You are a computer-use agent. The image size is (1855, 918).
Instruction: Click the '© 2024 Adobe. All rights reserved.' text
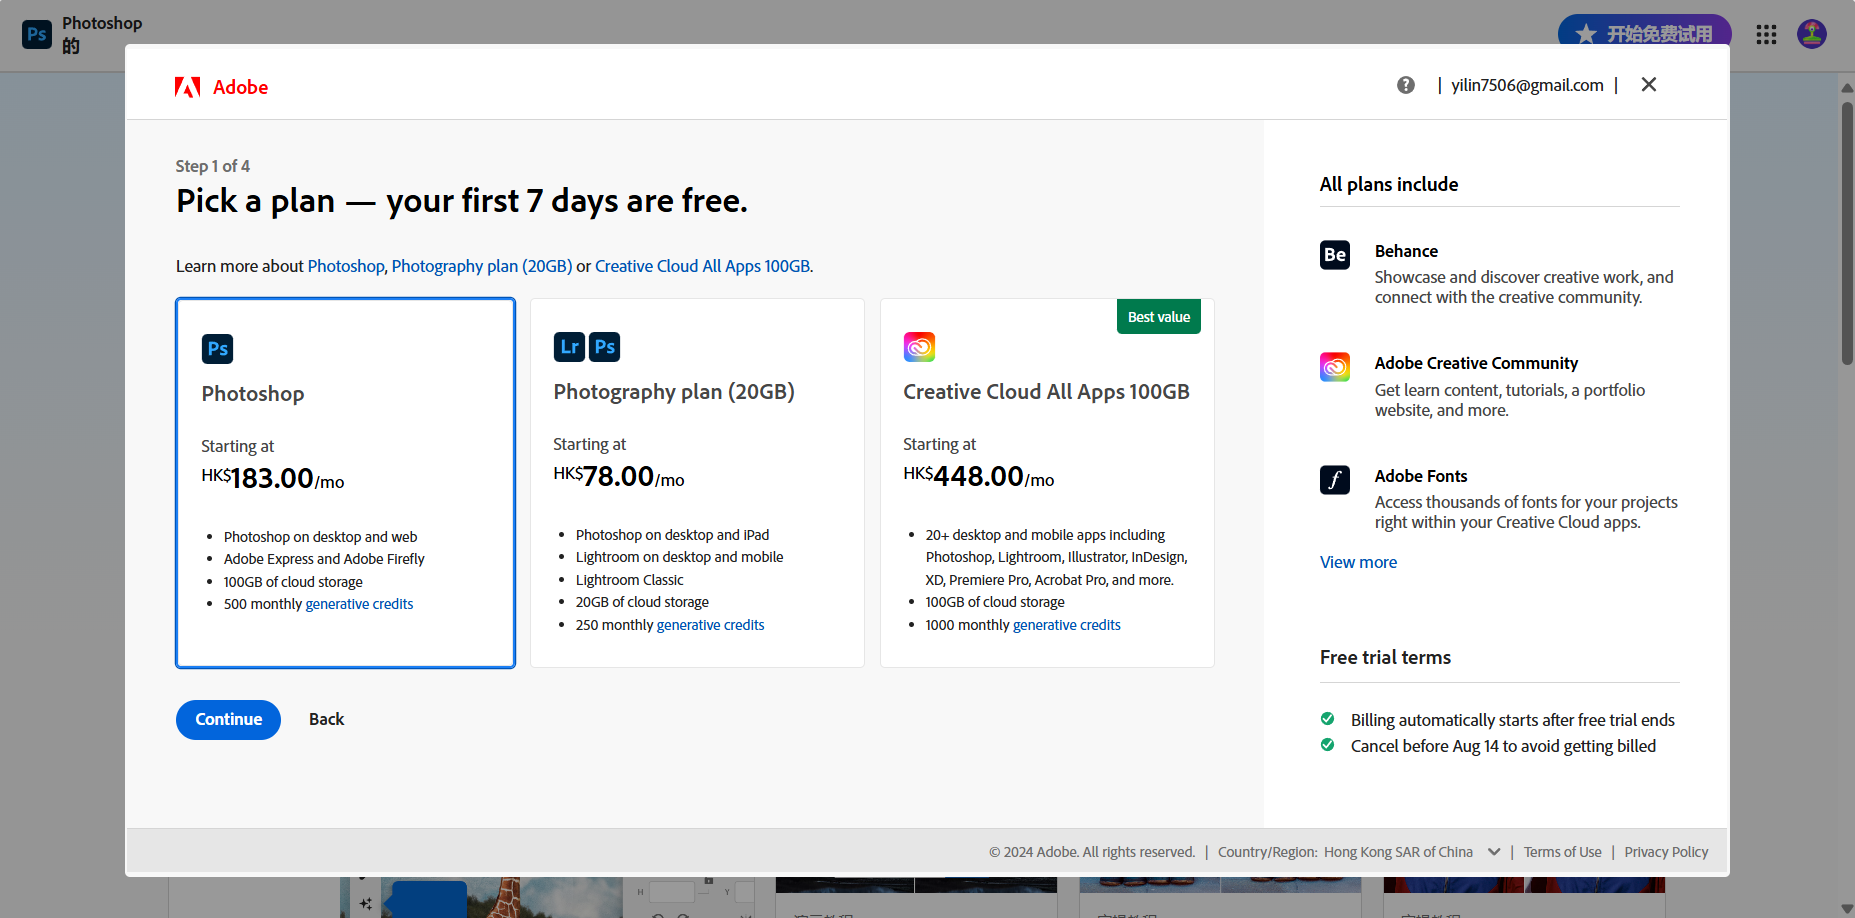point(1092,852)
